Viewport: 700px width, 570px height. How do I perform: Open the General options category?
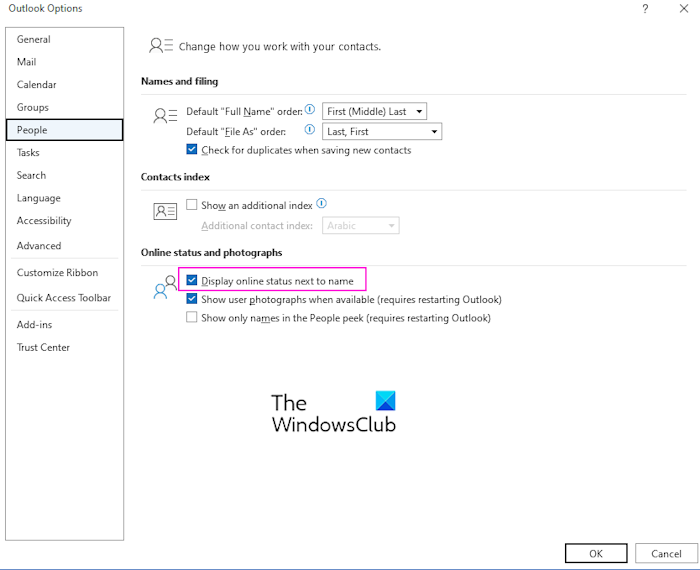click(x=64, y=39)
